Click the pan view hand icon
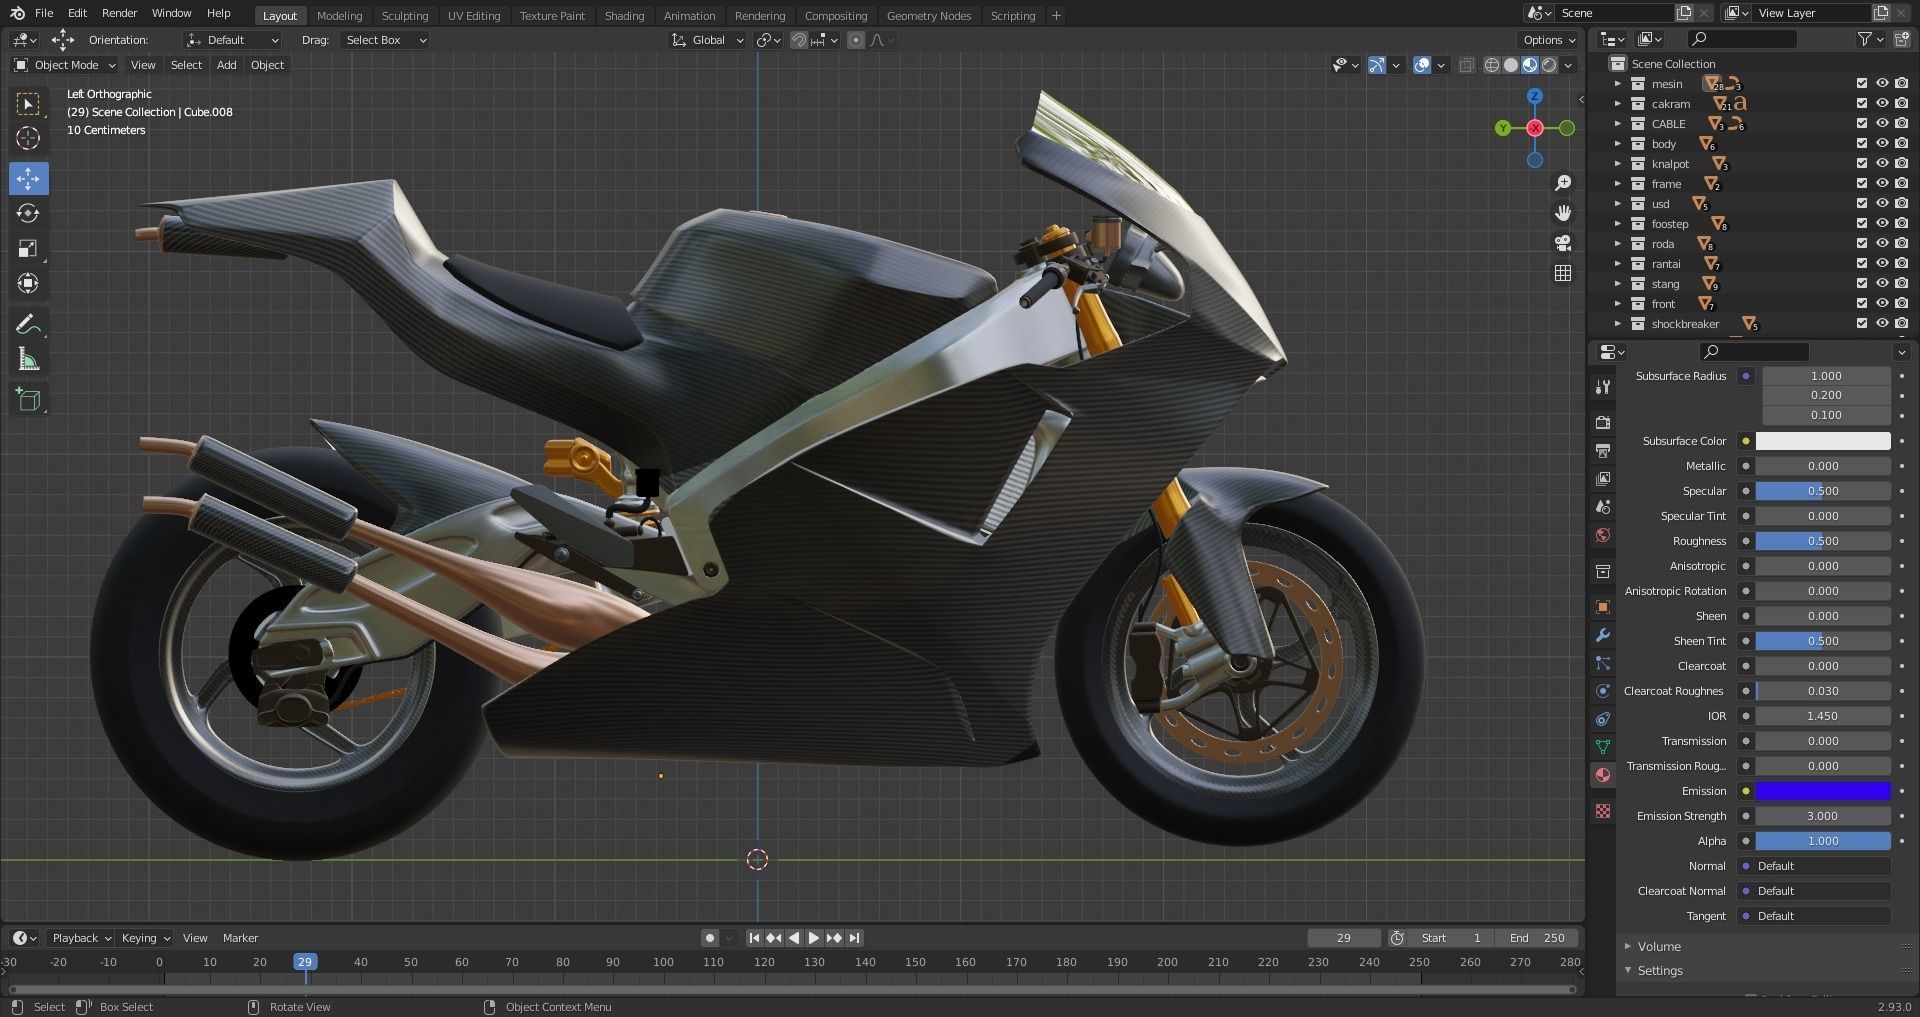 [1563, 213]
